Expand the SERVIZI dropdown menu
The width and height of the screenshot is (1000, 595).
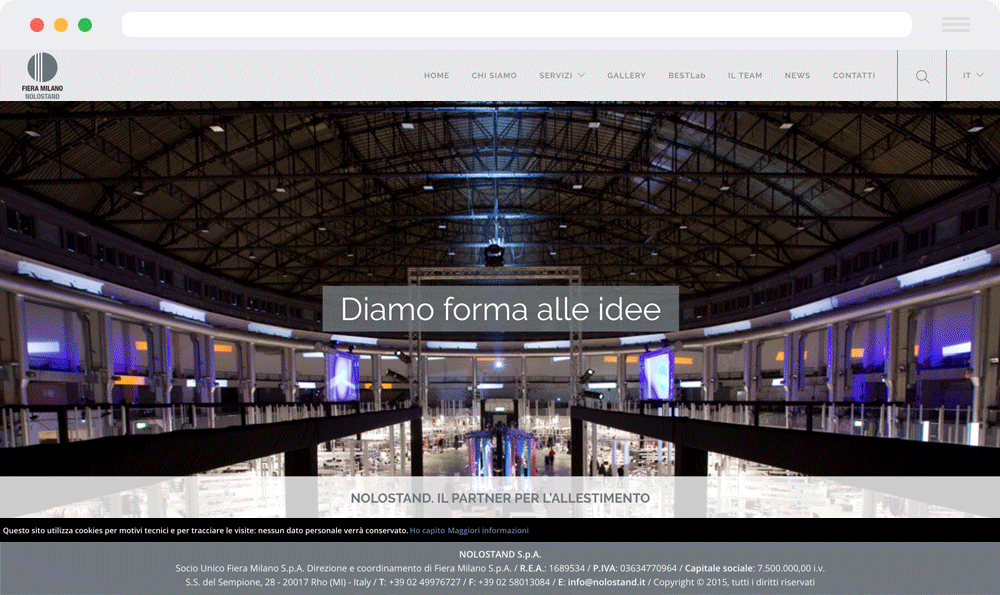[x=561, y=76]
